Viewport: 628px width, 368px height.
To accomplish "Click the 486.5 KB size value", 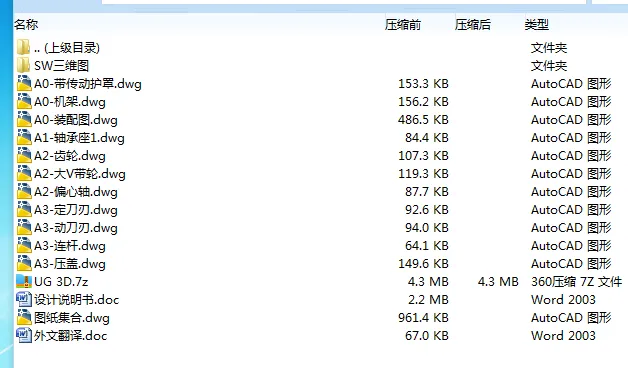I will coord(423,120).
